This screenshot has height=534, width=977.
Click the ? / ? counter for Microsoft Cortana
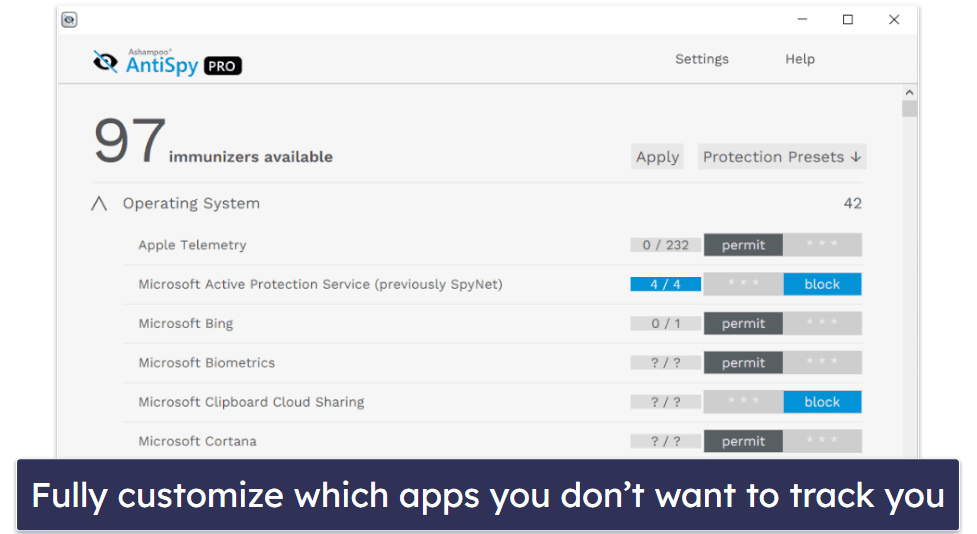click(x=665, y=441)
